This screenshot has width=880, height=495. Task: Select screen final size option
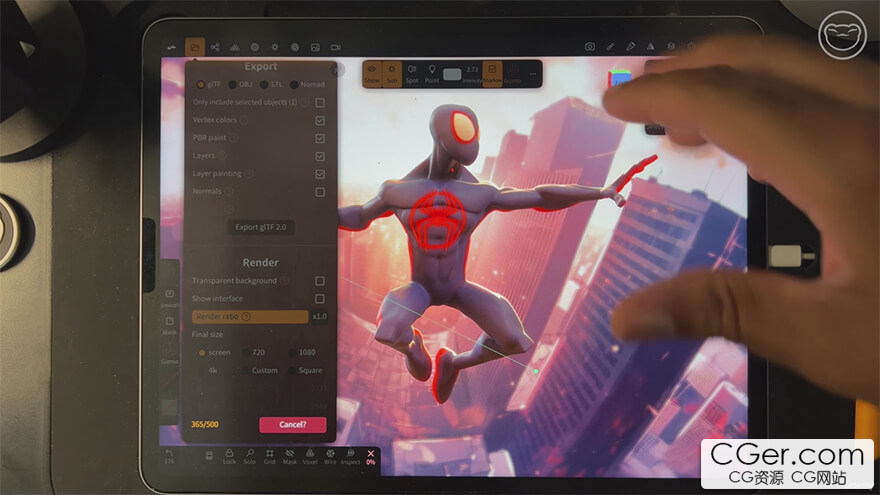coord(214,352)
